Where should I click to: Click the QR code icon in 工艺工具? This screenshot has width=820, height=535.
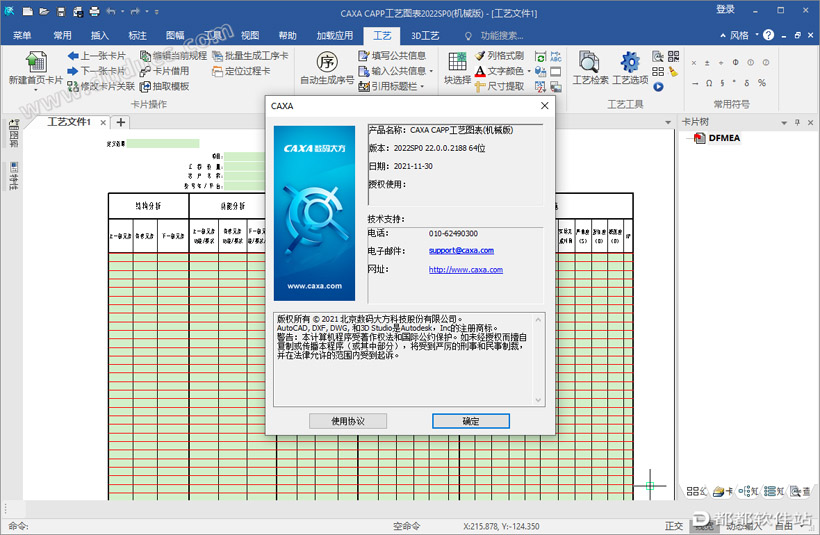coord(673,56)
